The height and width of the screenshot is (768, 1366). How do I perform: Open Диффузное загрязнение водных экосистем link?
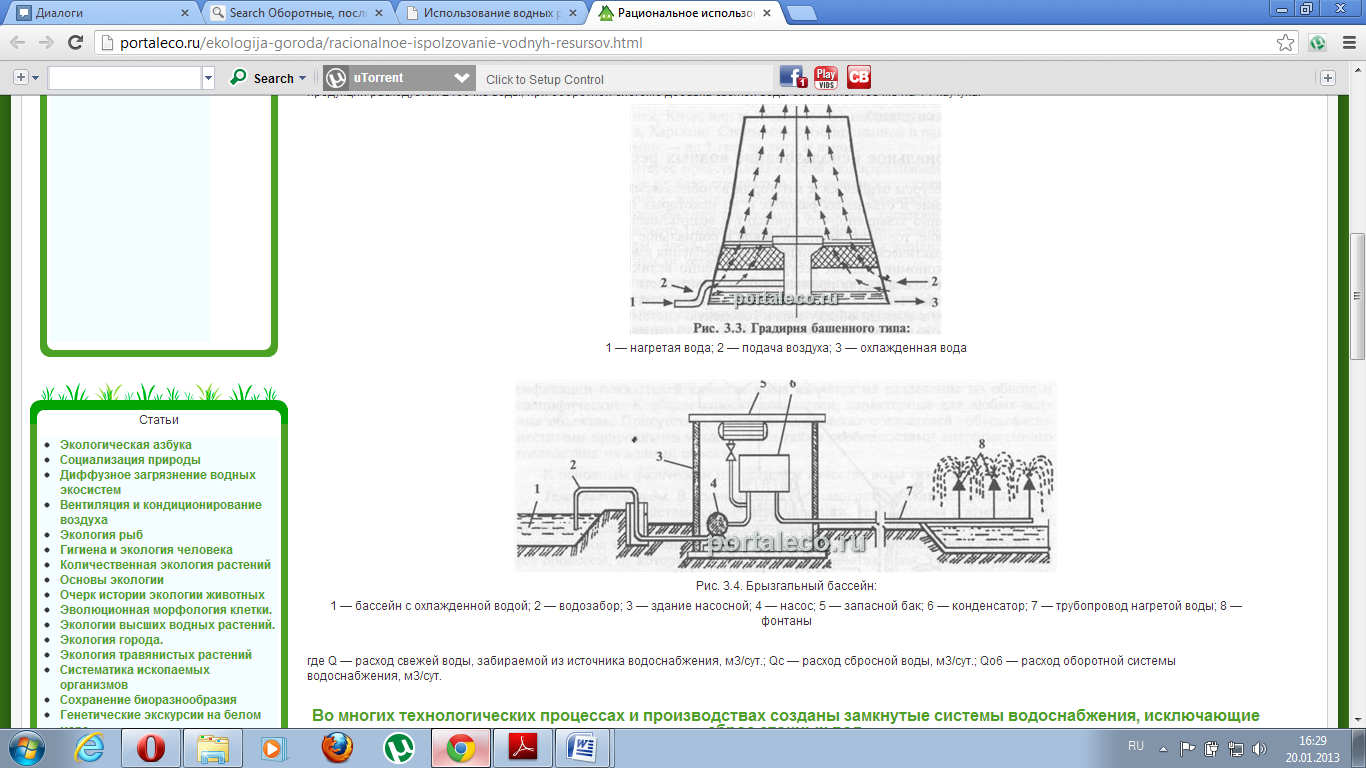[x=158, y=482]
